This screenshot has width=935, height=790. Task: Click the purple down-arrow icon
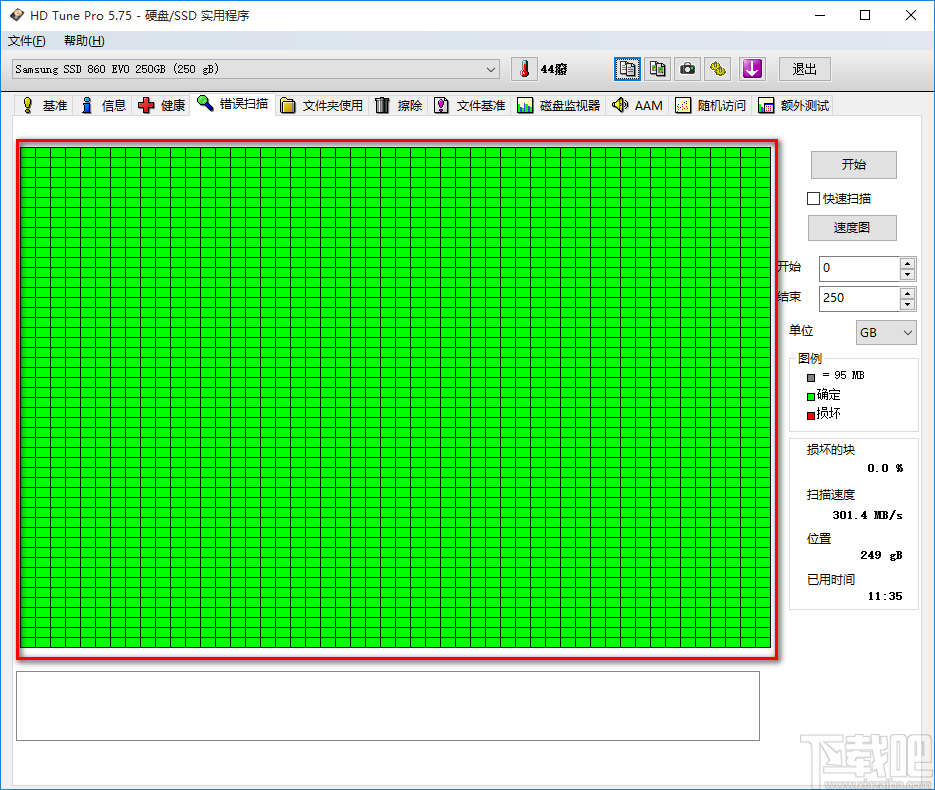pos(752,69)
